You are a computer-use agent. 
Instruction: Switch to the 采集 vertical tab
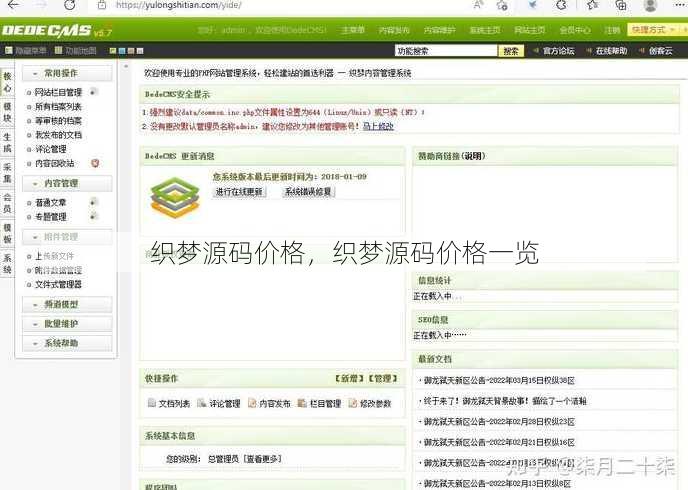pos(7,173)
